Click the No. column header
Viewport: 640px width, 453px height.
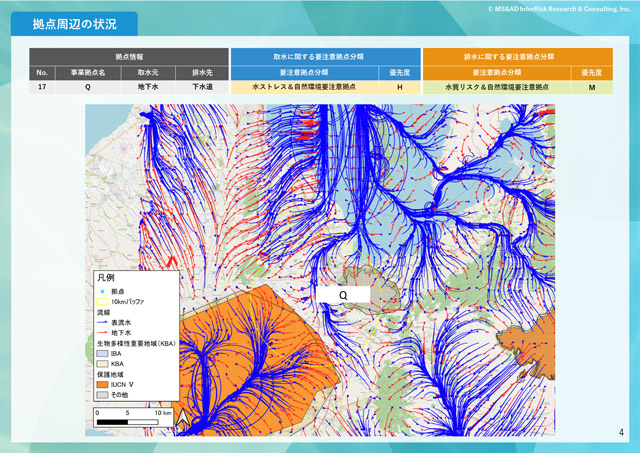click(x=42, y=73)
